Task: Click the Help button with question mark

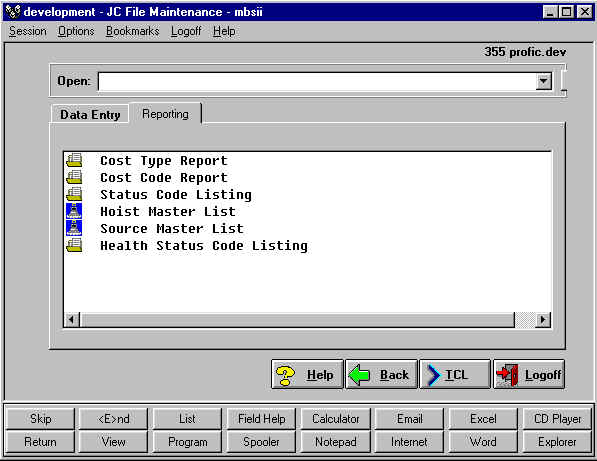Action: [307, 375]
